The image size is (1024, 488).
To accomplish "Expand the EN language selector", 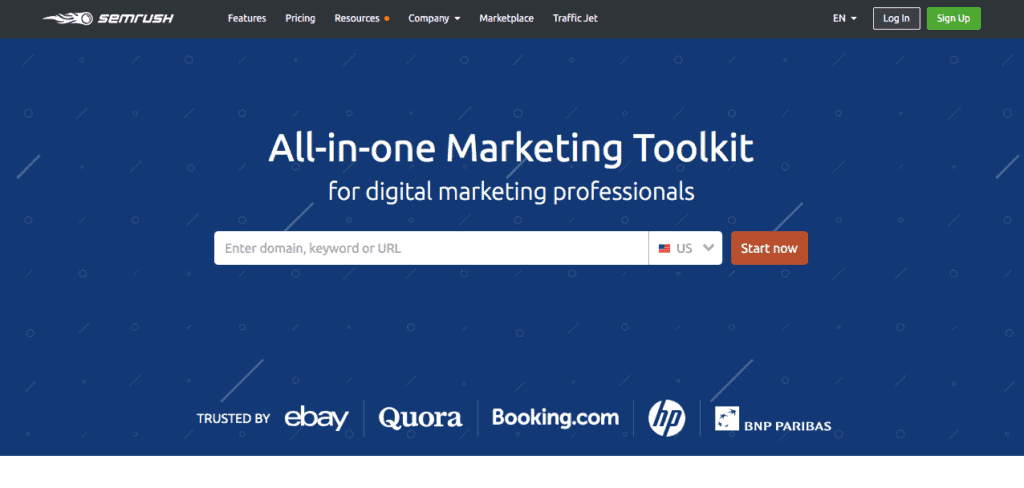I will pyautogui.click(x=844, y=18).
